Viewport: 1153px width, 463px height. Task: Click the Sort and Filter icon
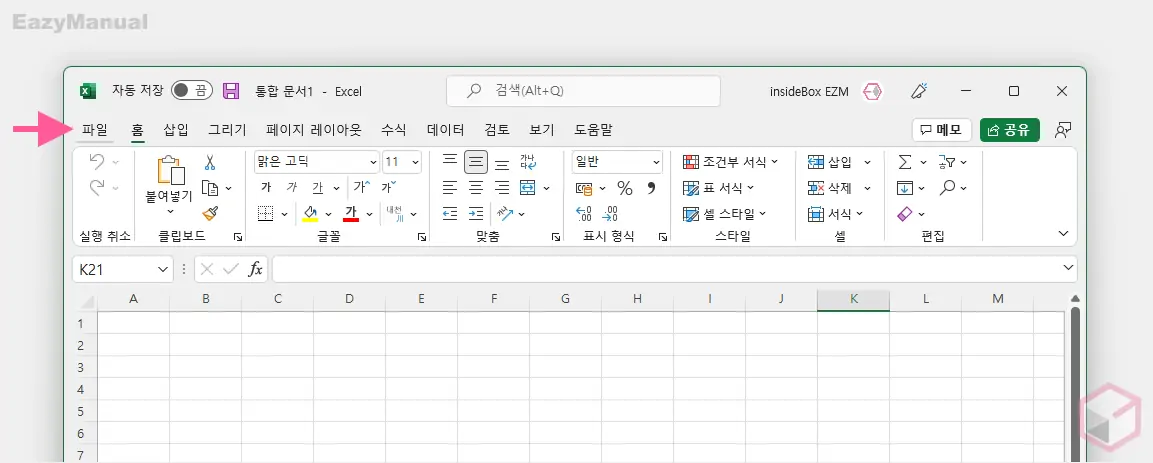947,162
